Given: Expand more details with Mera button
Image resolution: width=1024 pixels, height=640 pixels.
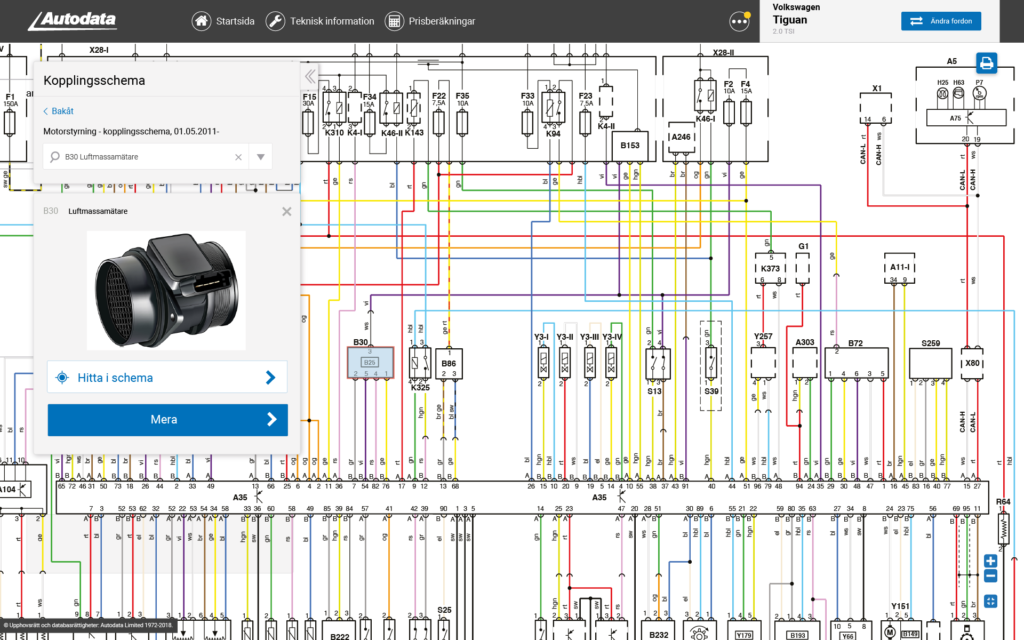Looking at the screenshot, I should [x=167, y=420].
